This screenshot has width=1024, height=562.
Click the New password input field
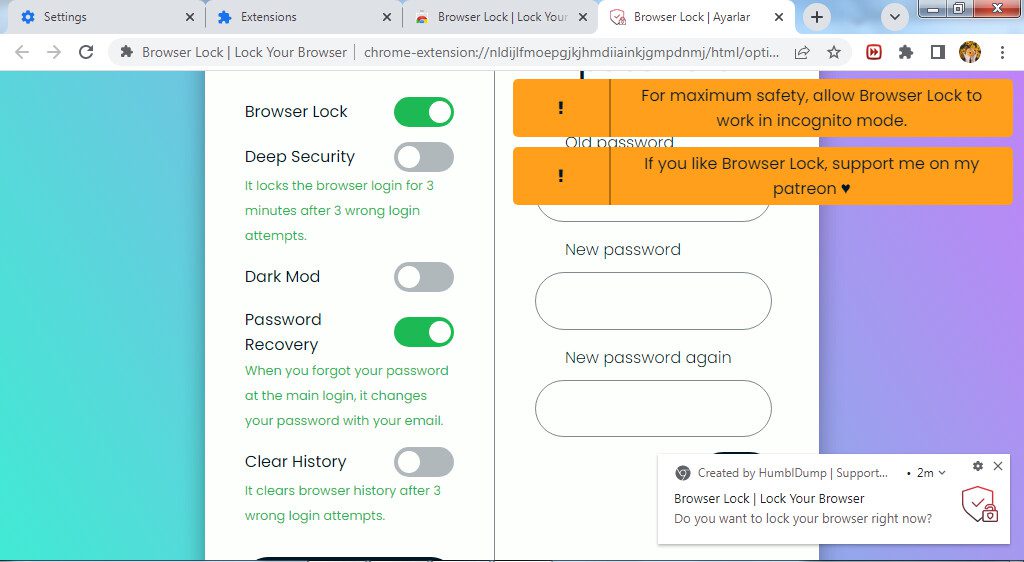click(x=653, y=301)
